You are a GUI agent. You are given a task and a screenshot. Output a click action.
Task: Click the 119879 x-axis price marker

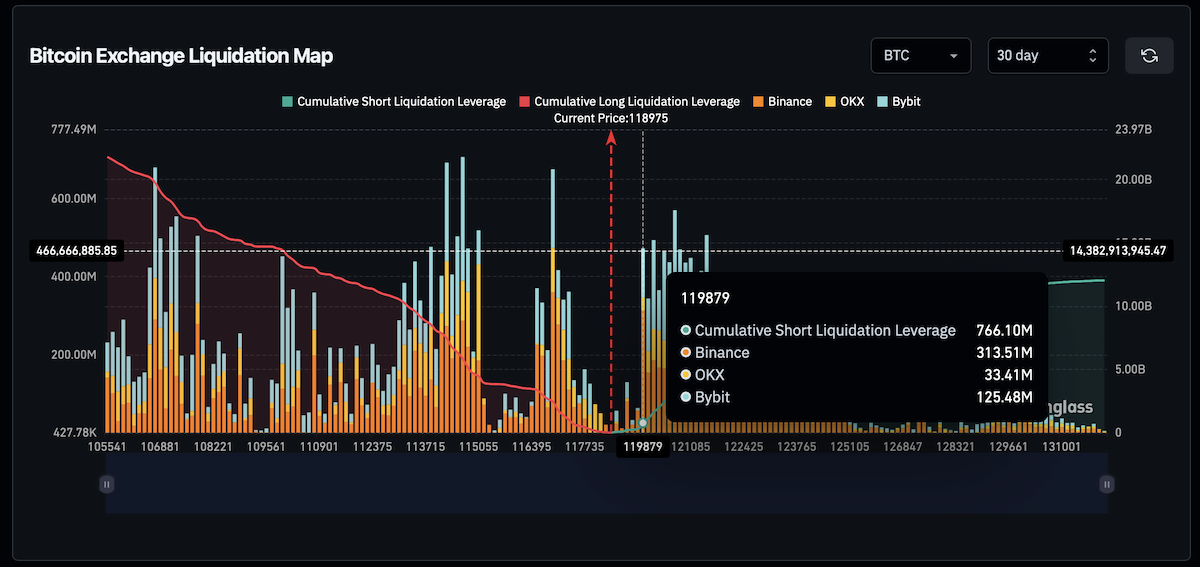644,447
